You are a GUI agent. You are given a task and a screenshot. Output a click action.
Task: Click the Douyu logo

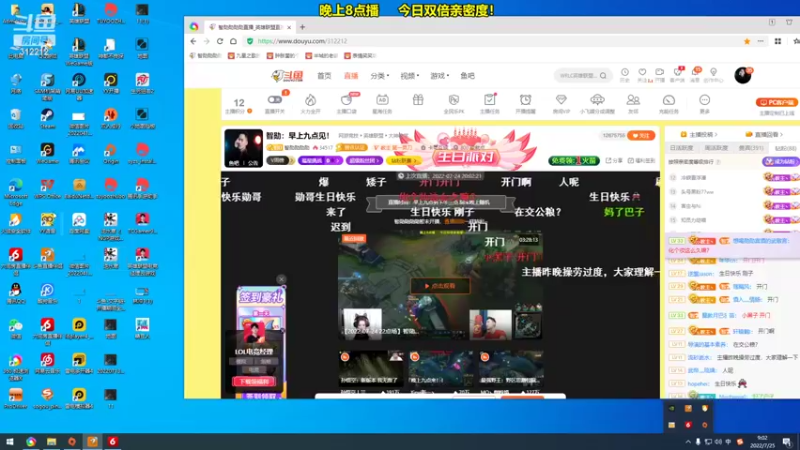tap(287, 76)
